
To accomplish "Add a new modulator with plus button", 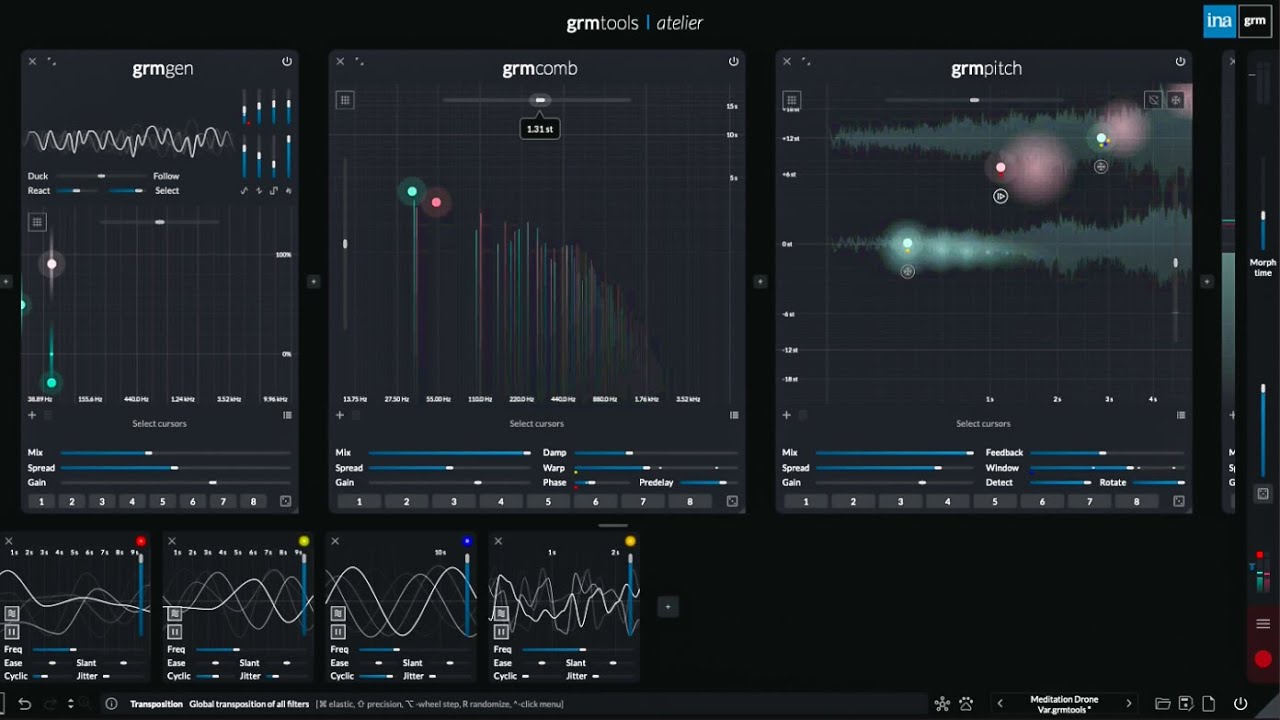I will coord(668,606).
